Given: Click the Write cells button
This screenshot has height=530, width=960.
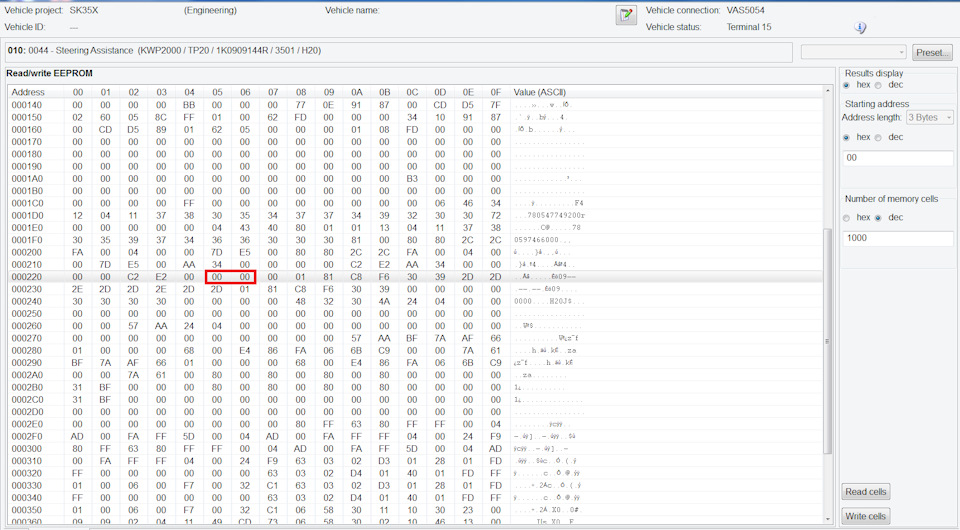Looking at the screenshot, I should pyautogui.click(x=866, y=516).
